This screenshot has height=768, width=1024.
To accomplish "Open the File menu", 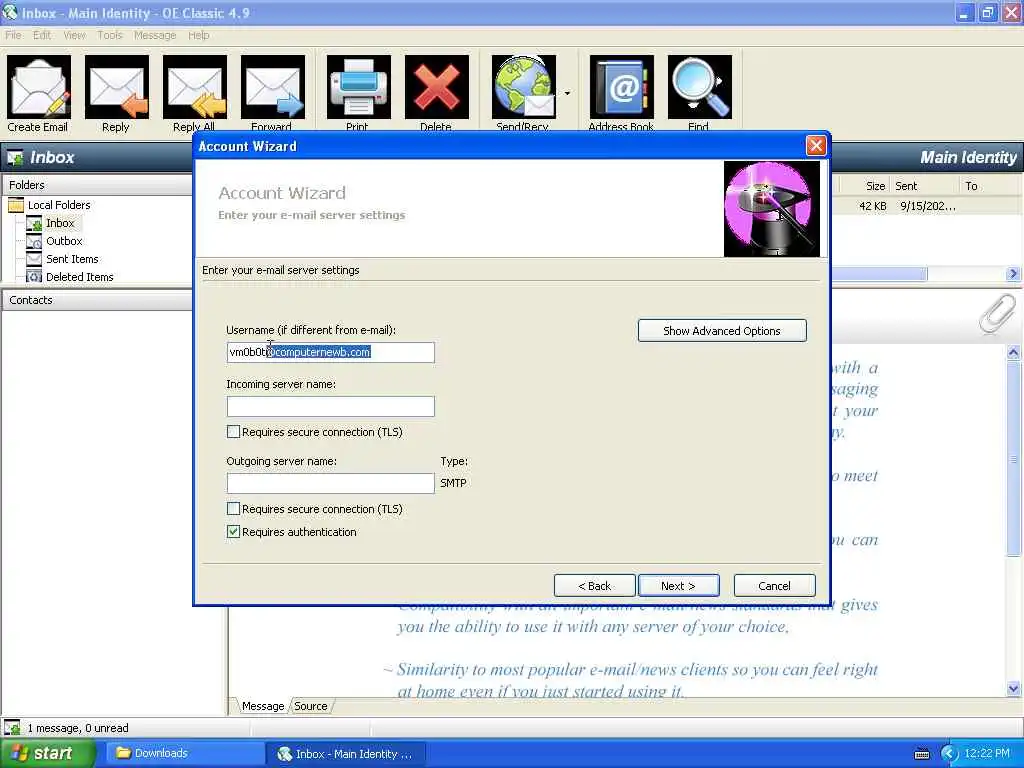I will [x=13, y=35].
